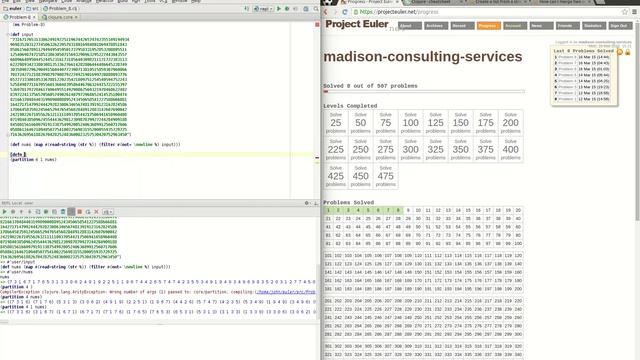This screenshot has width=640, height=360.
Task: Click the padlock icon by Last 8 Problems Solved
Action: pos(628,52)
